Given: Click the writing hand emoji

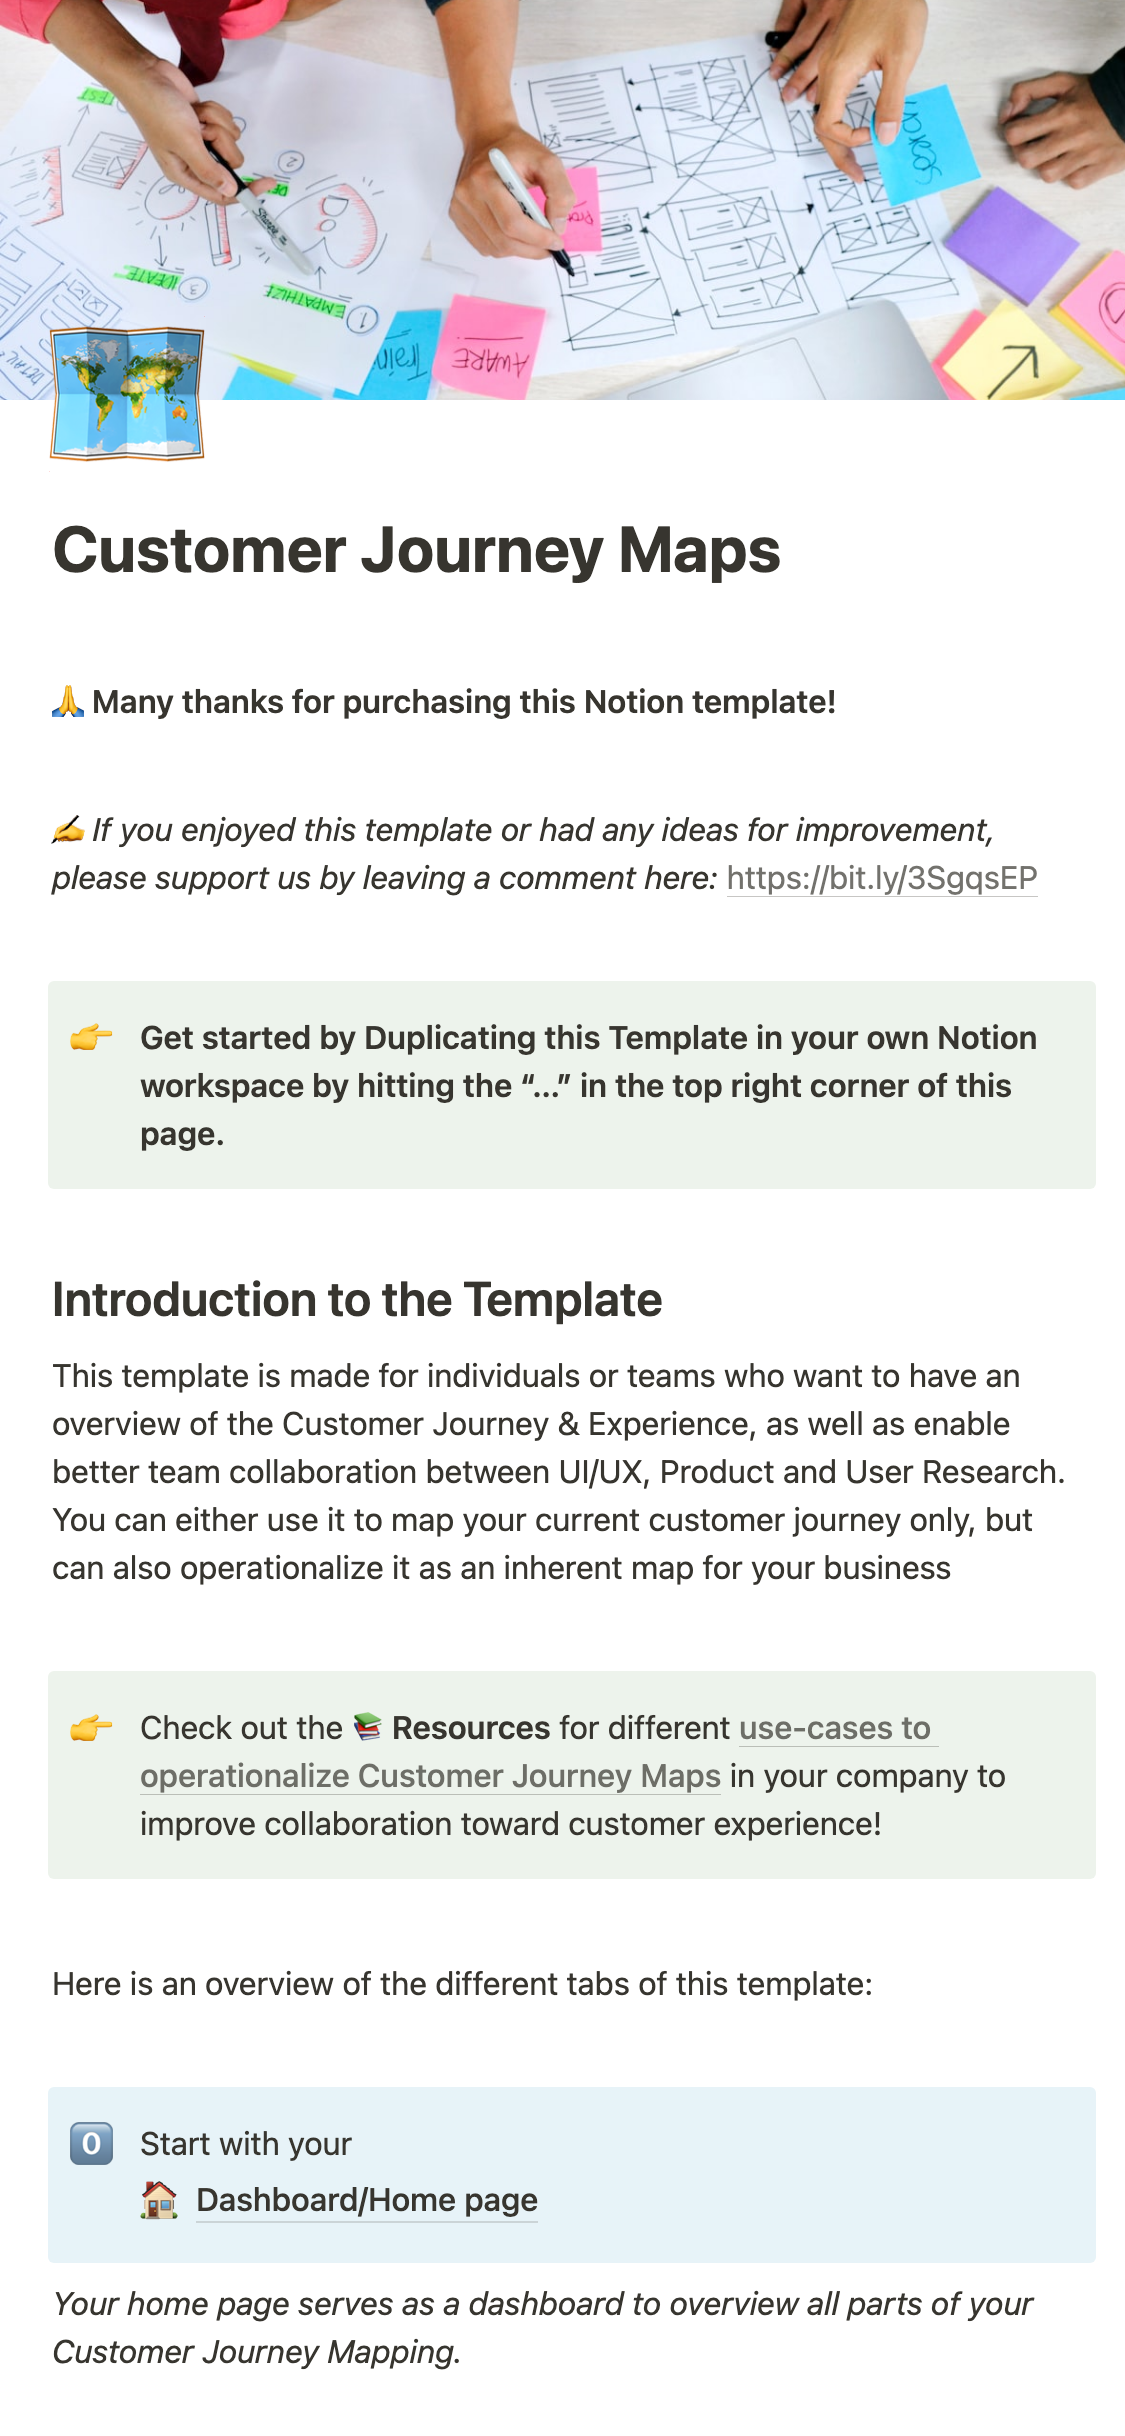Looking at the screenshot, I should click(x=68, y=830).
